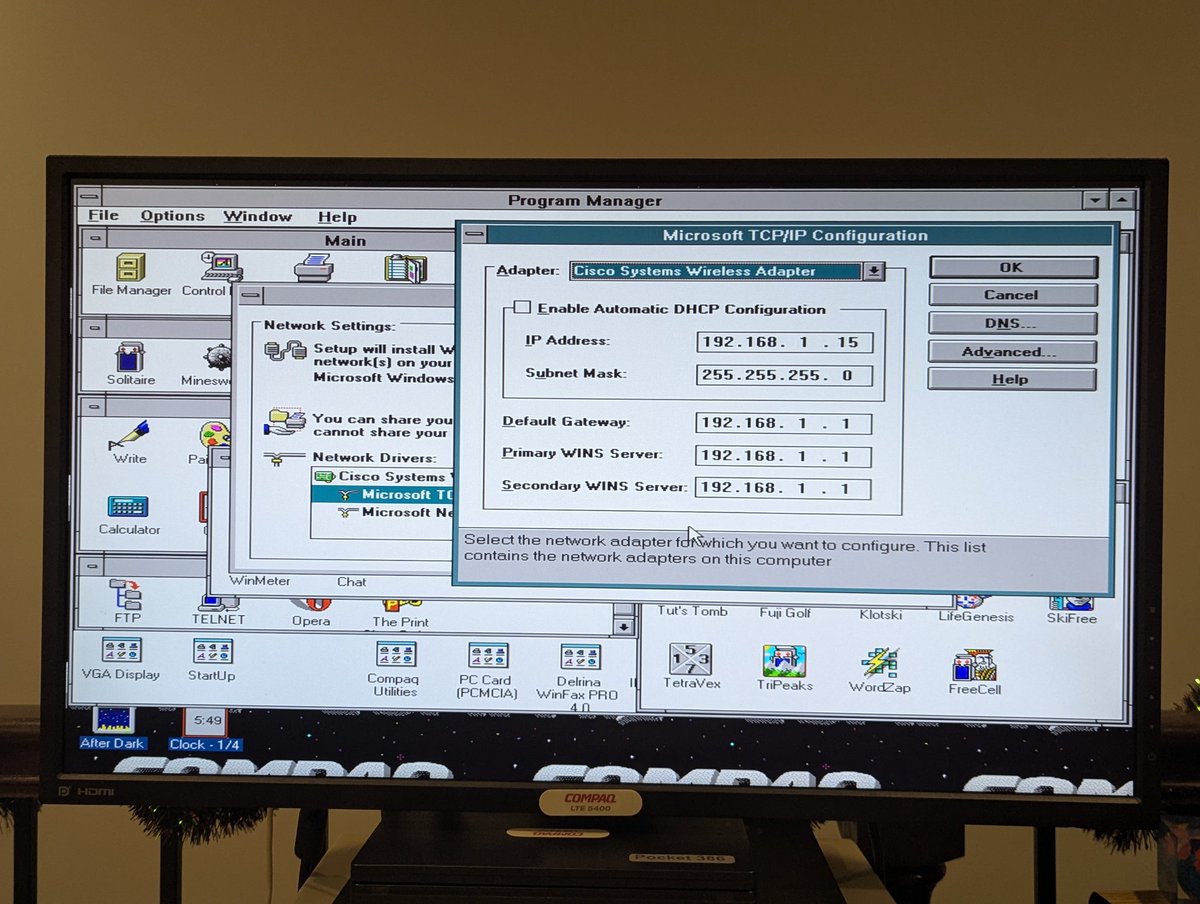Click the scroll down arrow beside The Print Shop
This screenshot has height=904, width=1200.
click(x=624, y=627)
